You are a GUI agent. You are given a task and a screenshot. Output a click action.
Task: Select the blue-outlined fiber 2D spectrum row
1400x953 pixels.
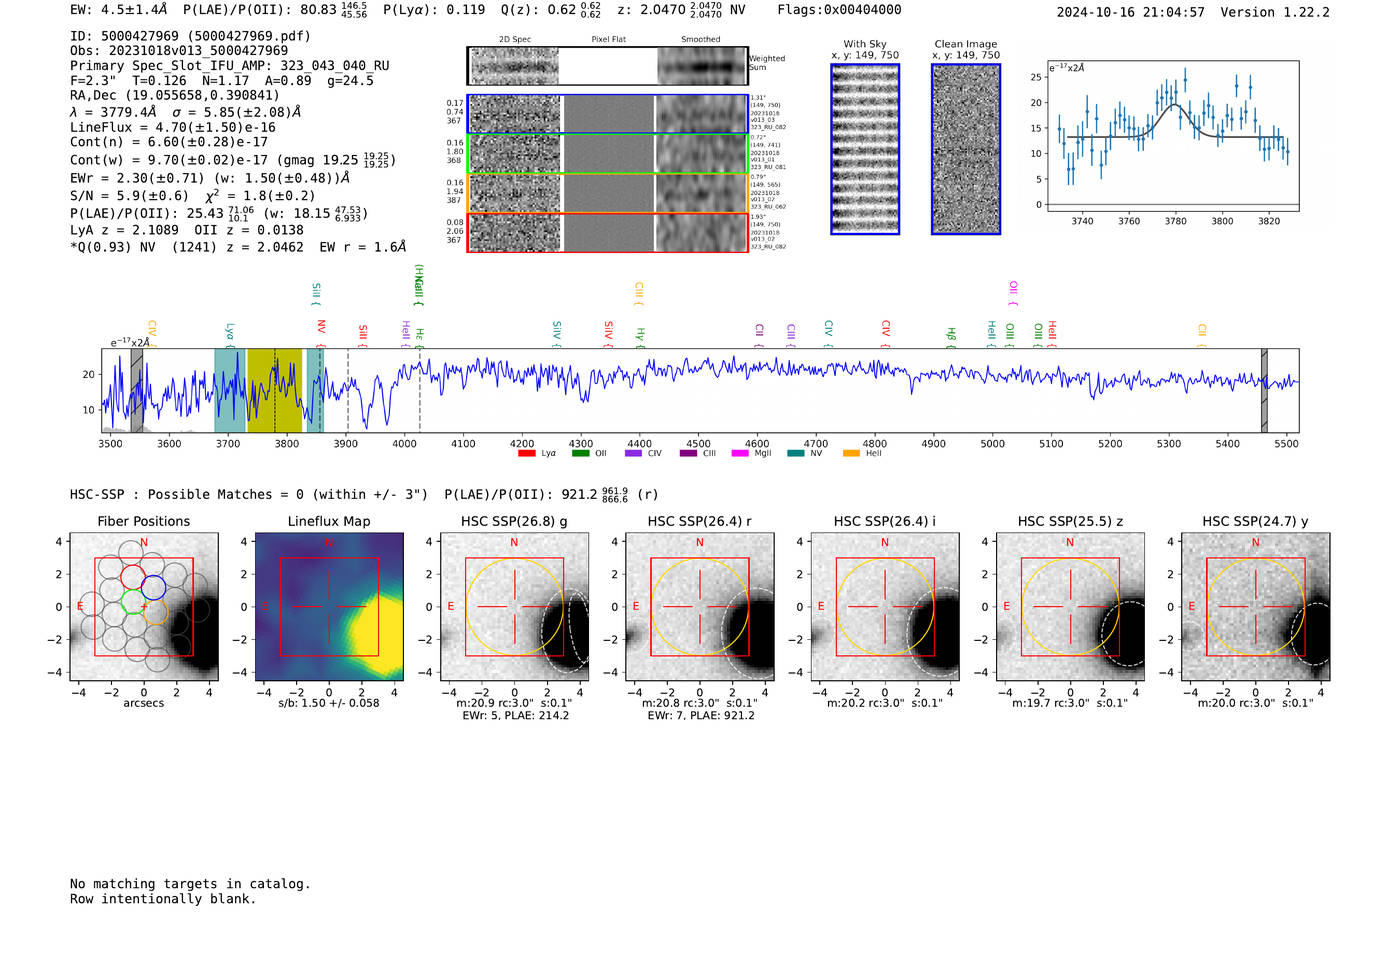click(x=608, y=114)
